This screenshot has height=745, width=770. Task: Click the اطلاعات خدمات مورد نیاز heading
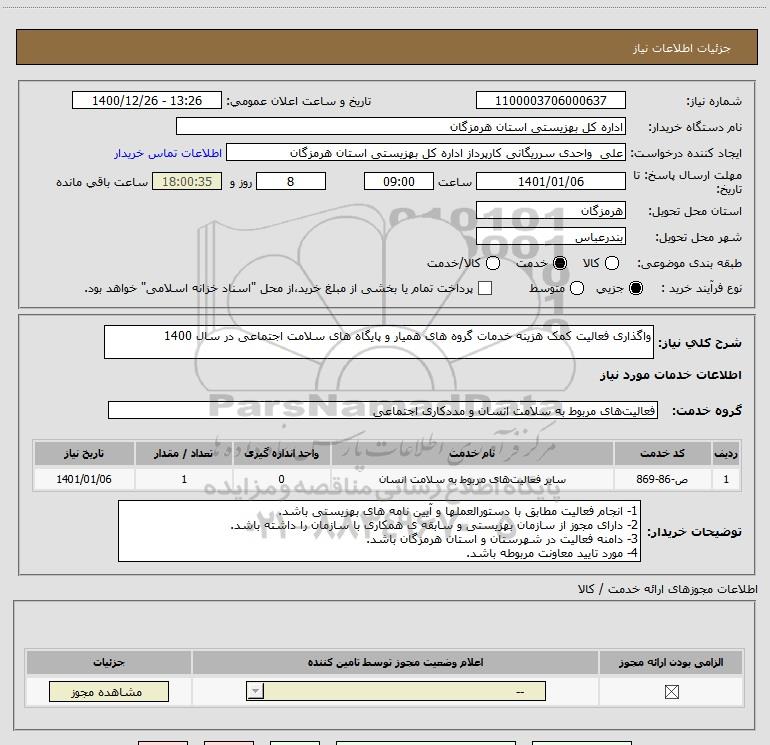click(670, 375)
